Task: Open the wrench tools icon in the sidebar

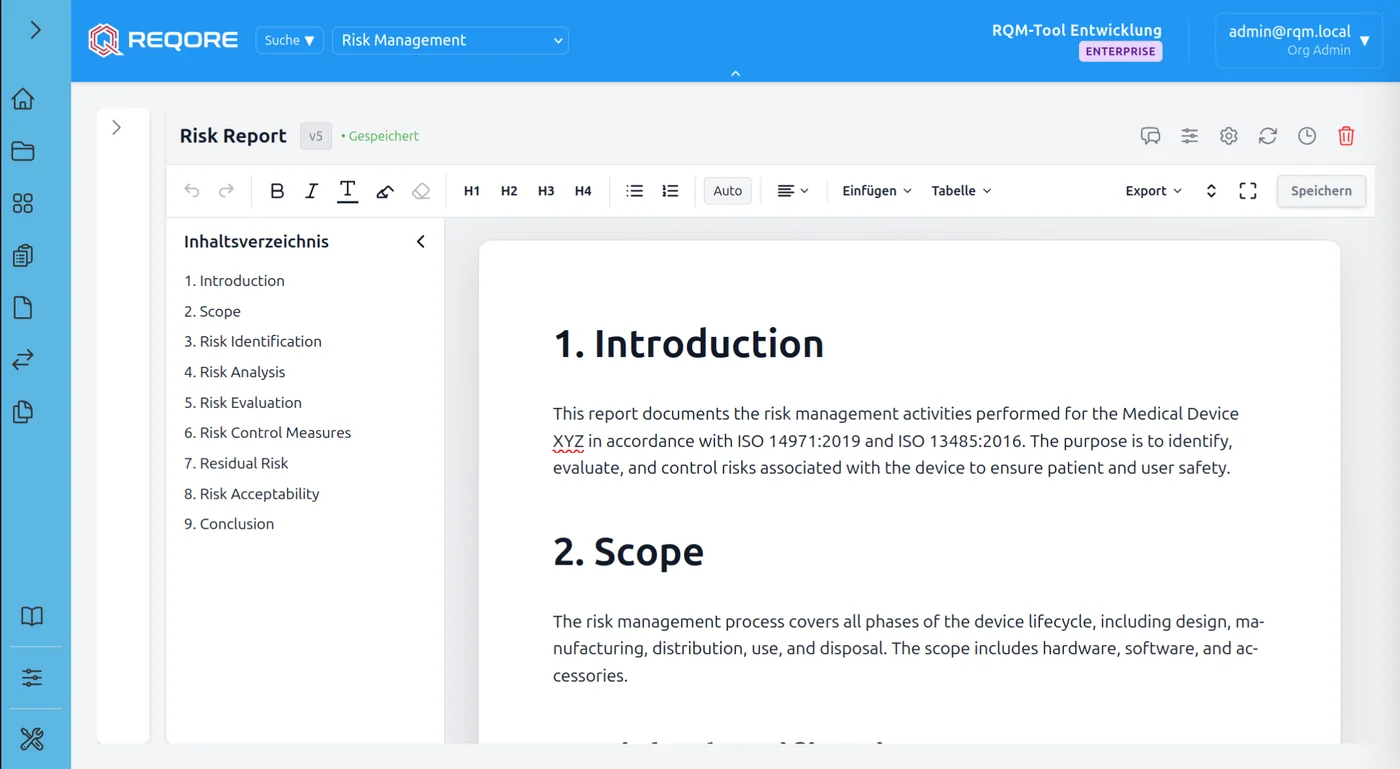Action: pyautogui.click(x=32, y=739)
